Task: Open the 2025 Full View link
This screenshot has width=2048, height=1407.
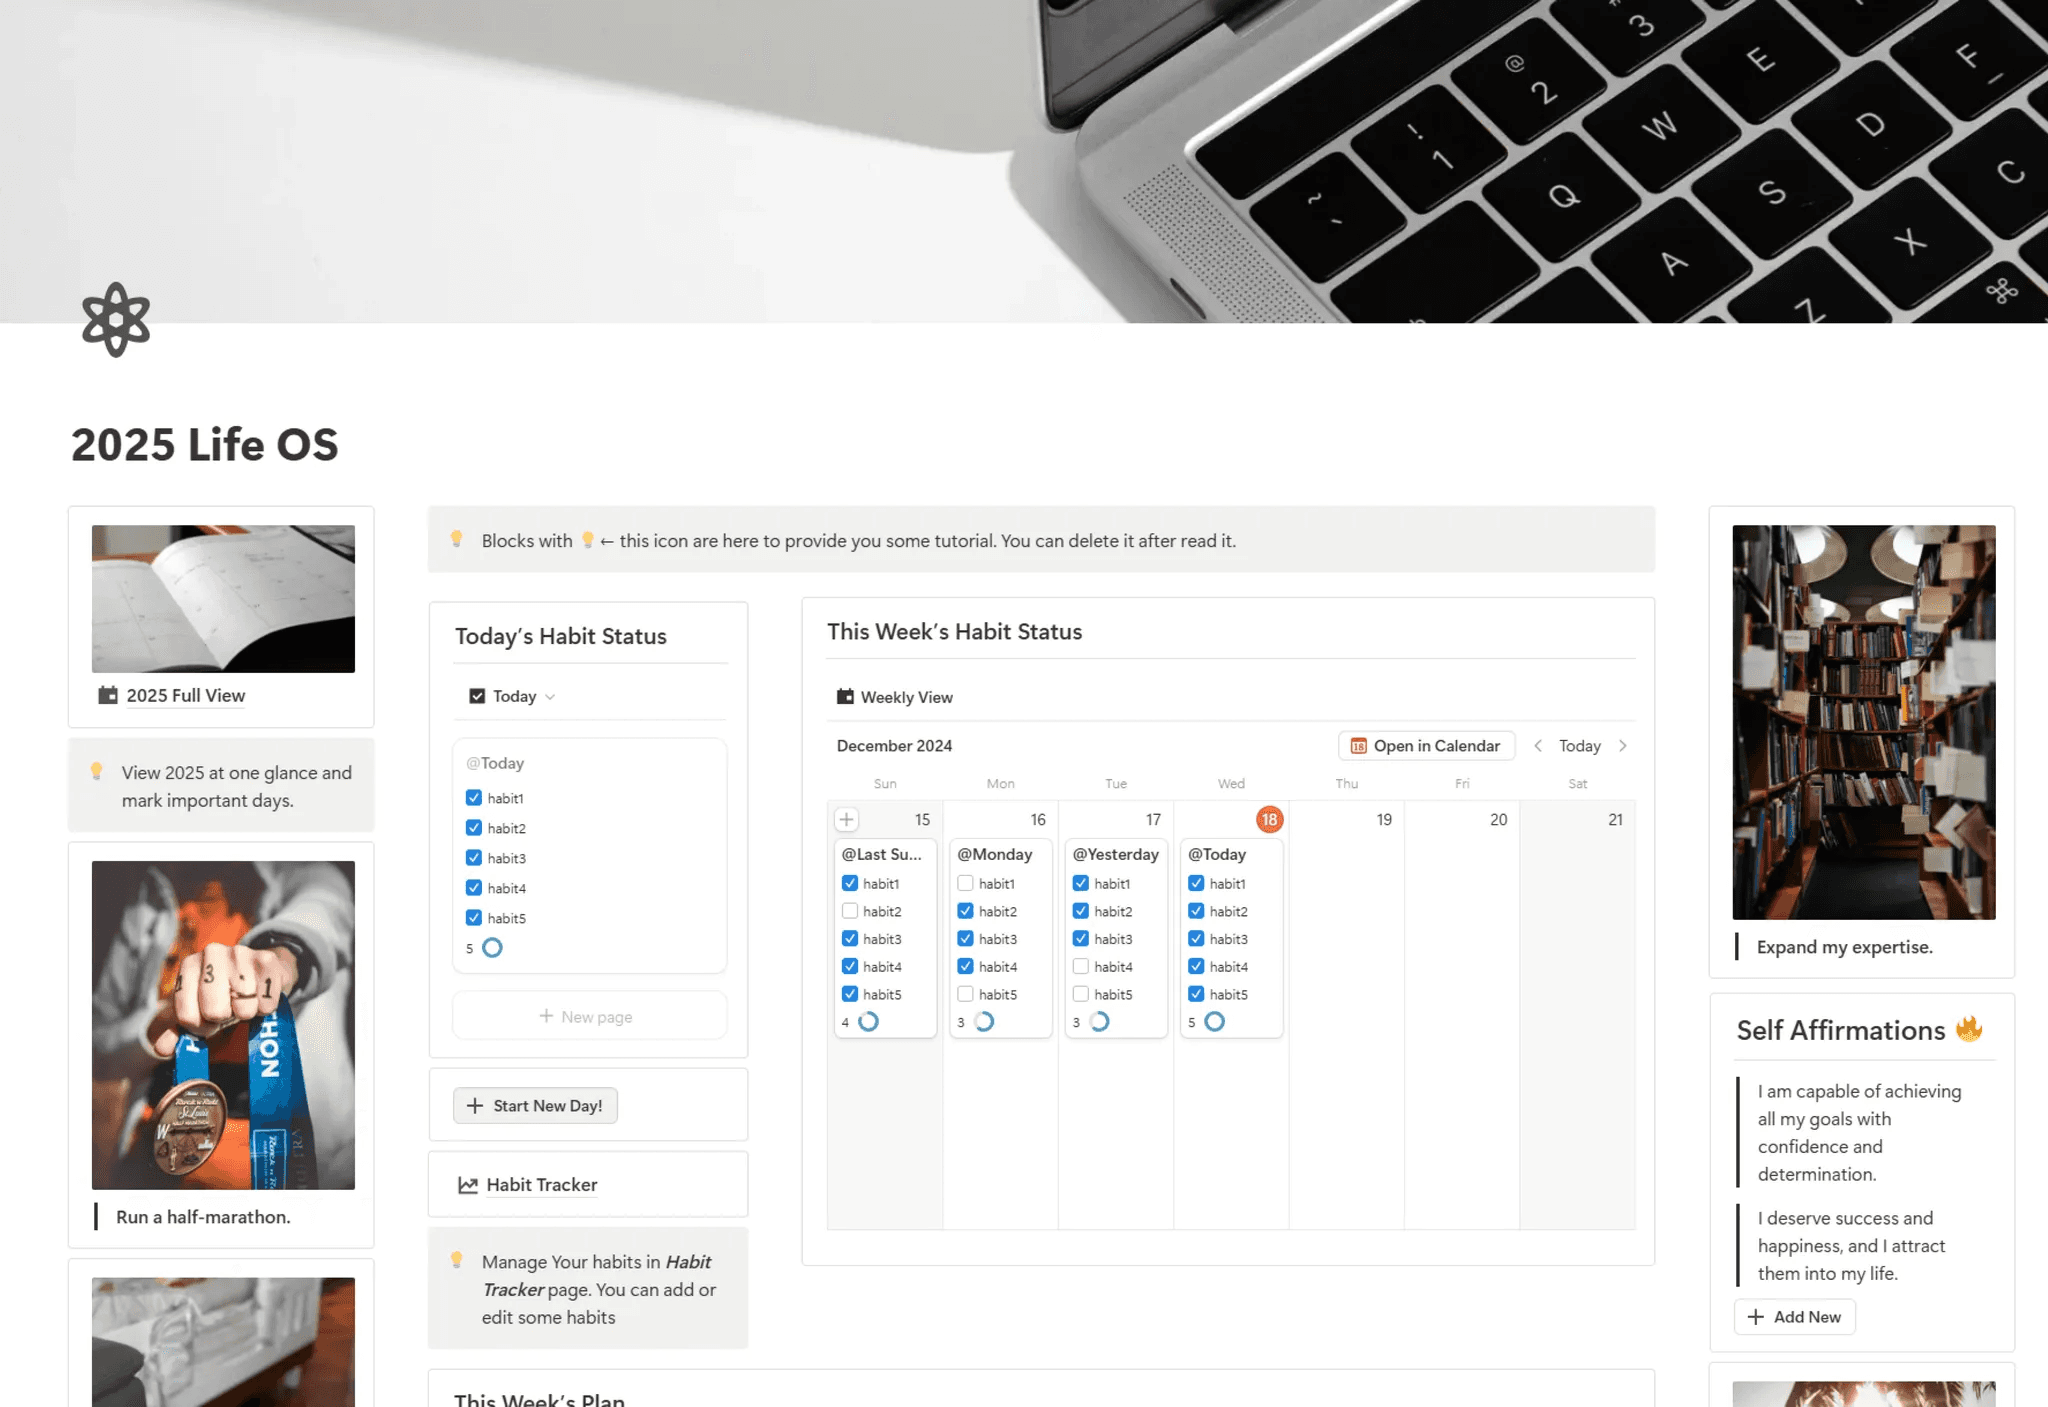Action: (x=185, y=695)
